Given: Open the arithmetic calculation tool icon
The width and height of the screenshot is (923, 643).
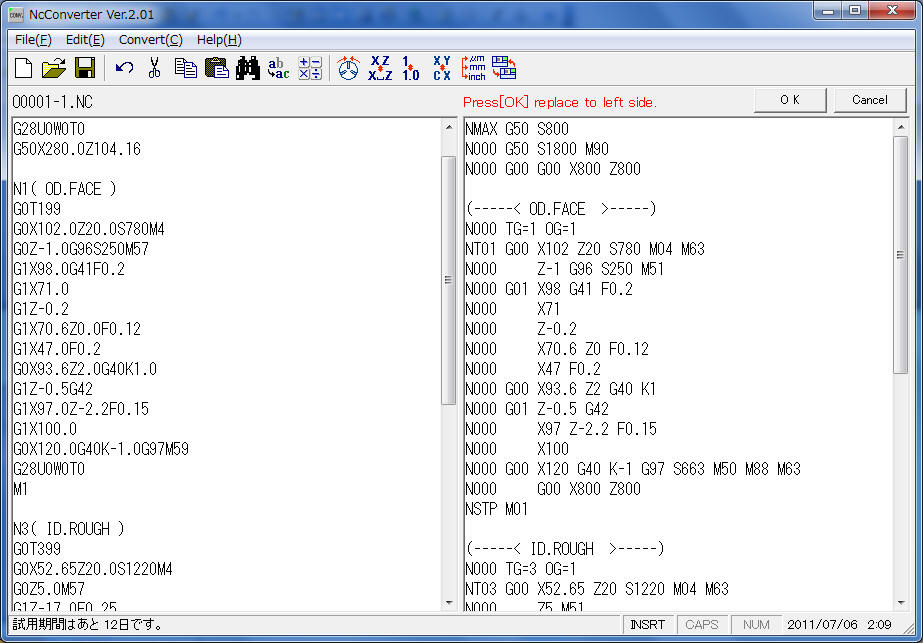Looking at the screenshot, I should pyautogui.click(x=310, y=68).
